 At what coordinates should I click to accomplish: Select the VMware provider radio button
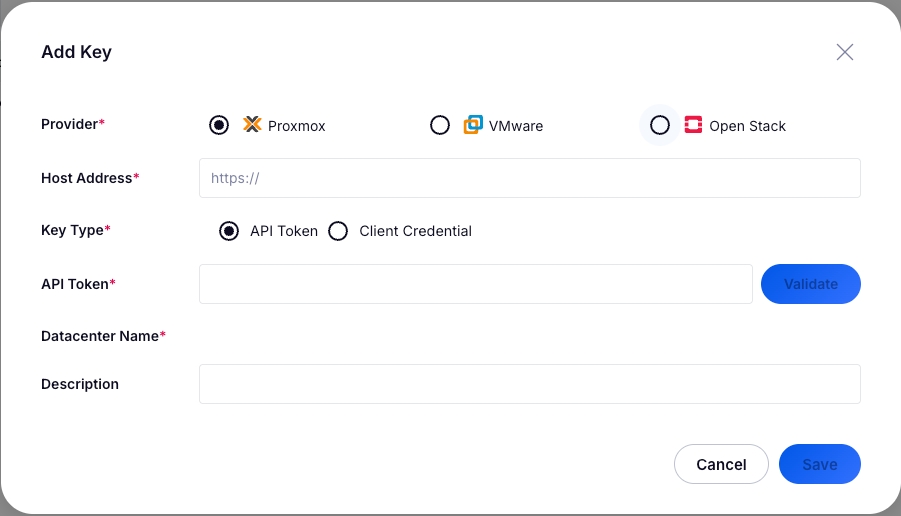click(x=440, y=125)
